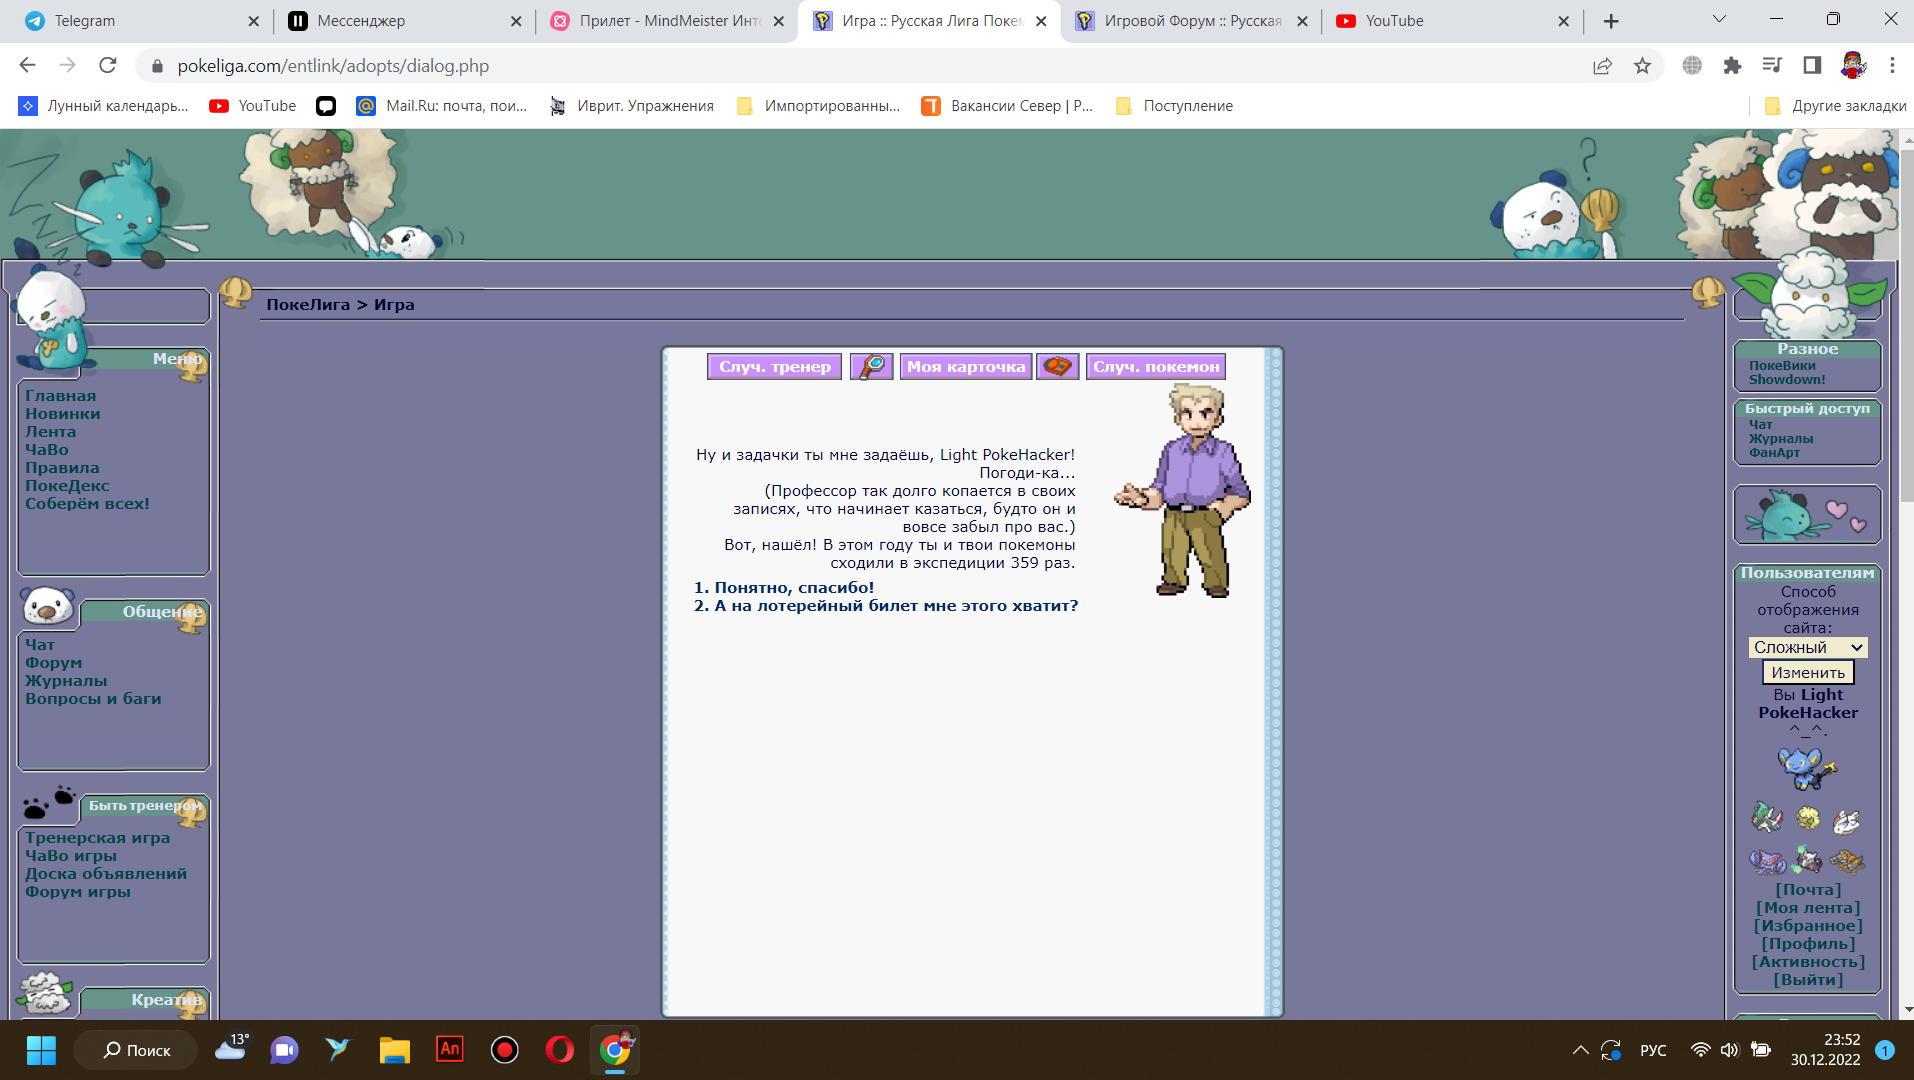The width and height of the screenshot is (1914, 1080).
Task: Open Правила in the left menu
Action: point(62,468)
